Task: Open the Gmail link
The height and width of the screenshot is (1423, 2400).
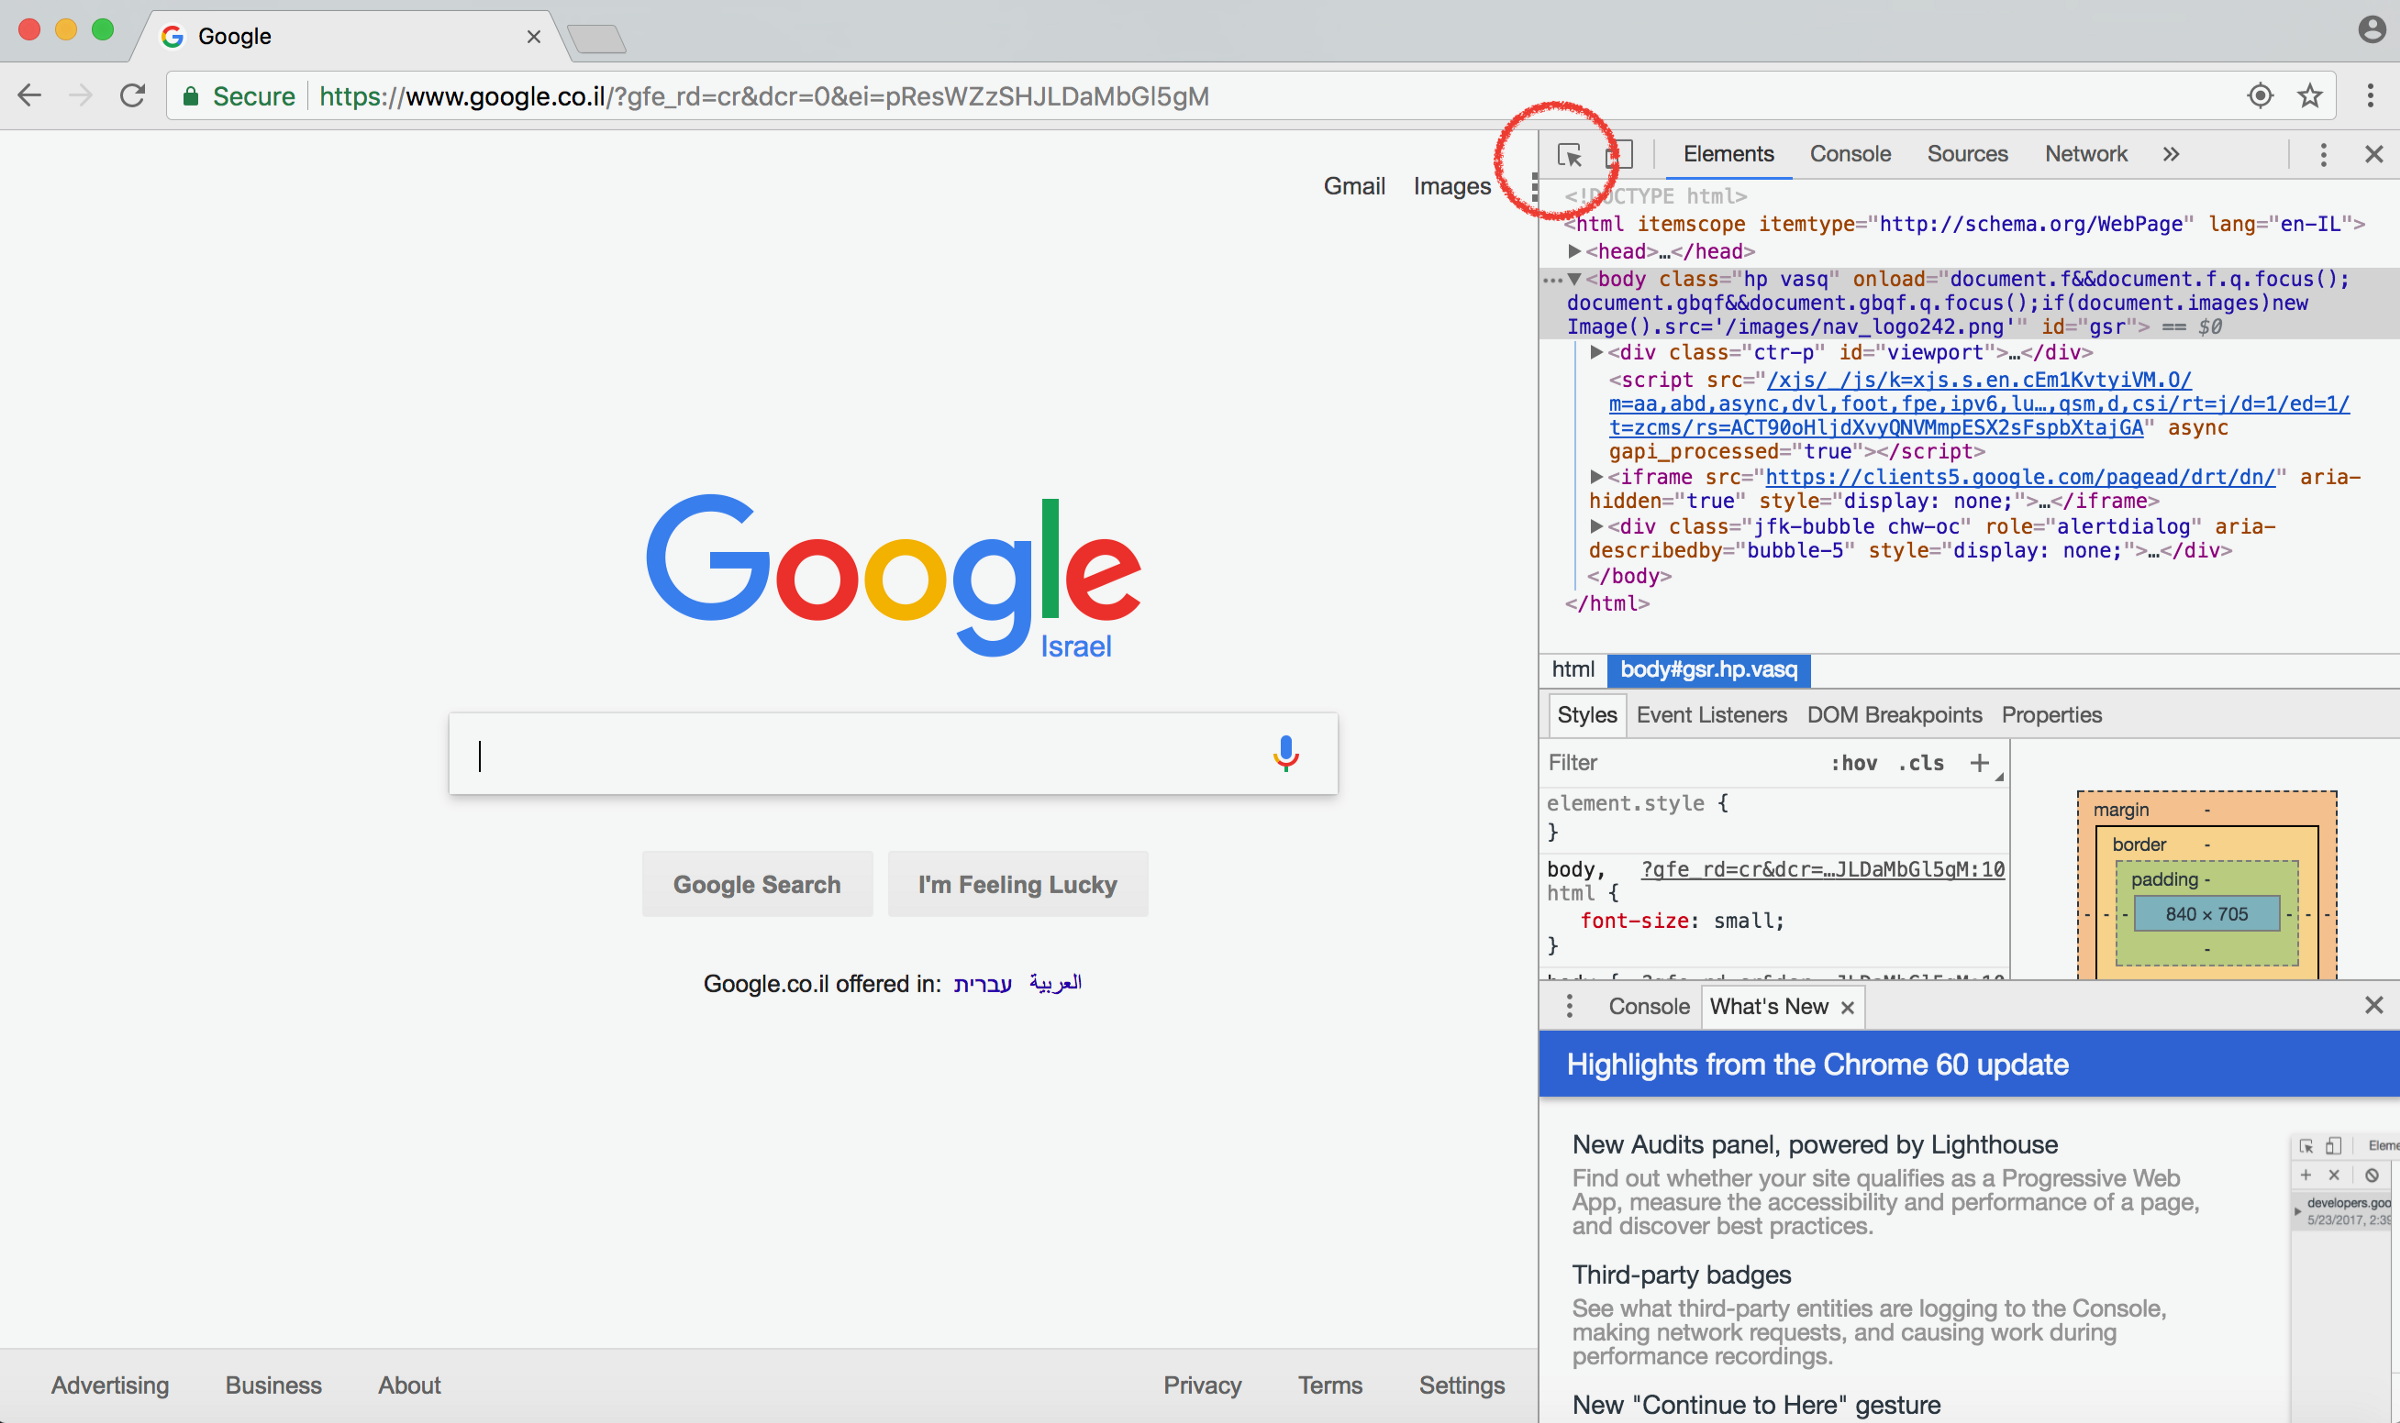Action: point(1354,186)
